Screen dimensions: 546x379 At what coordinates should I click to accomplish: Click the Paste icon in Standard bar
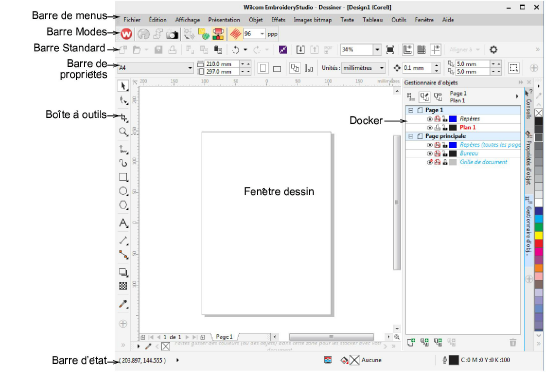218,50
